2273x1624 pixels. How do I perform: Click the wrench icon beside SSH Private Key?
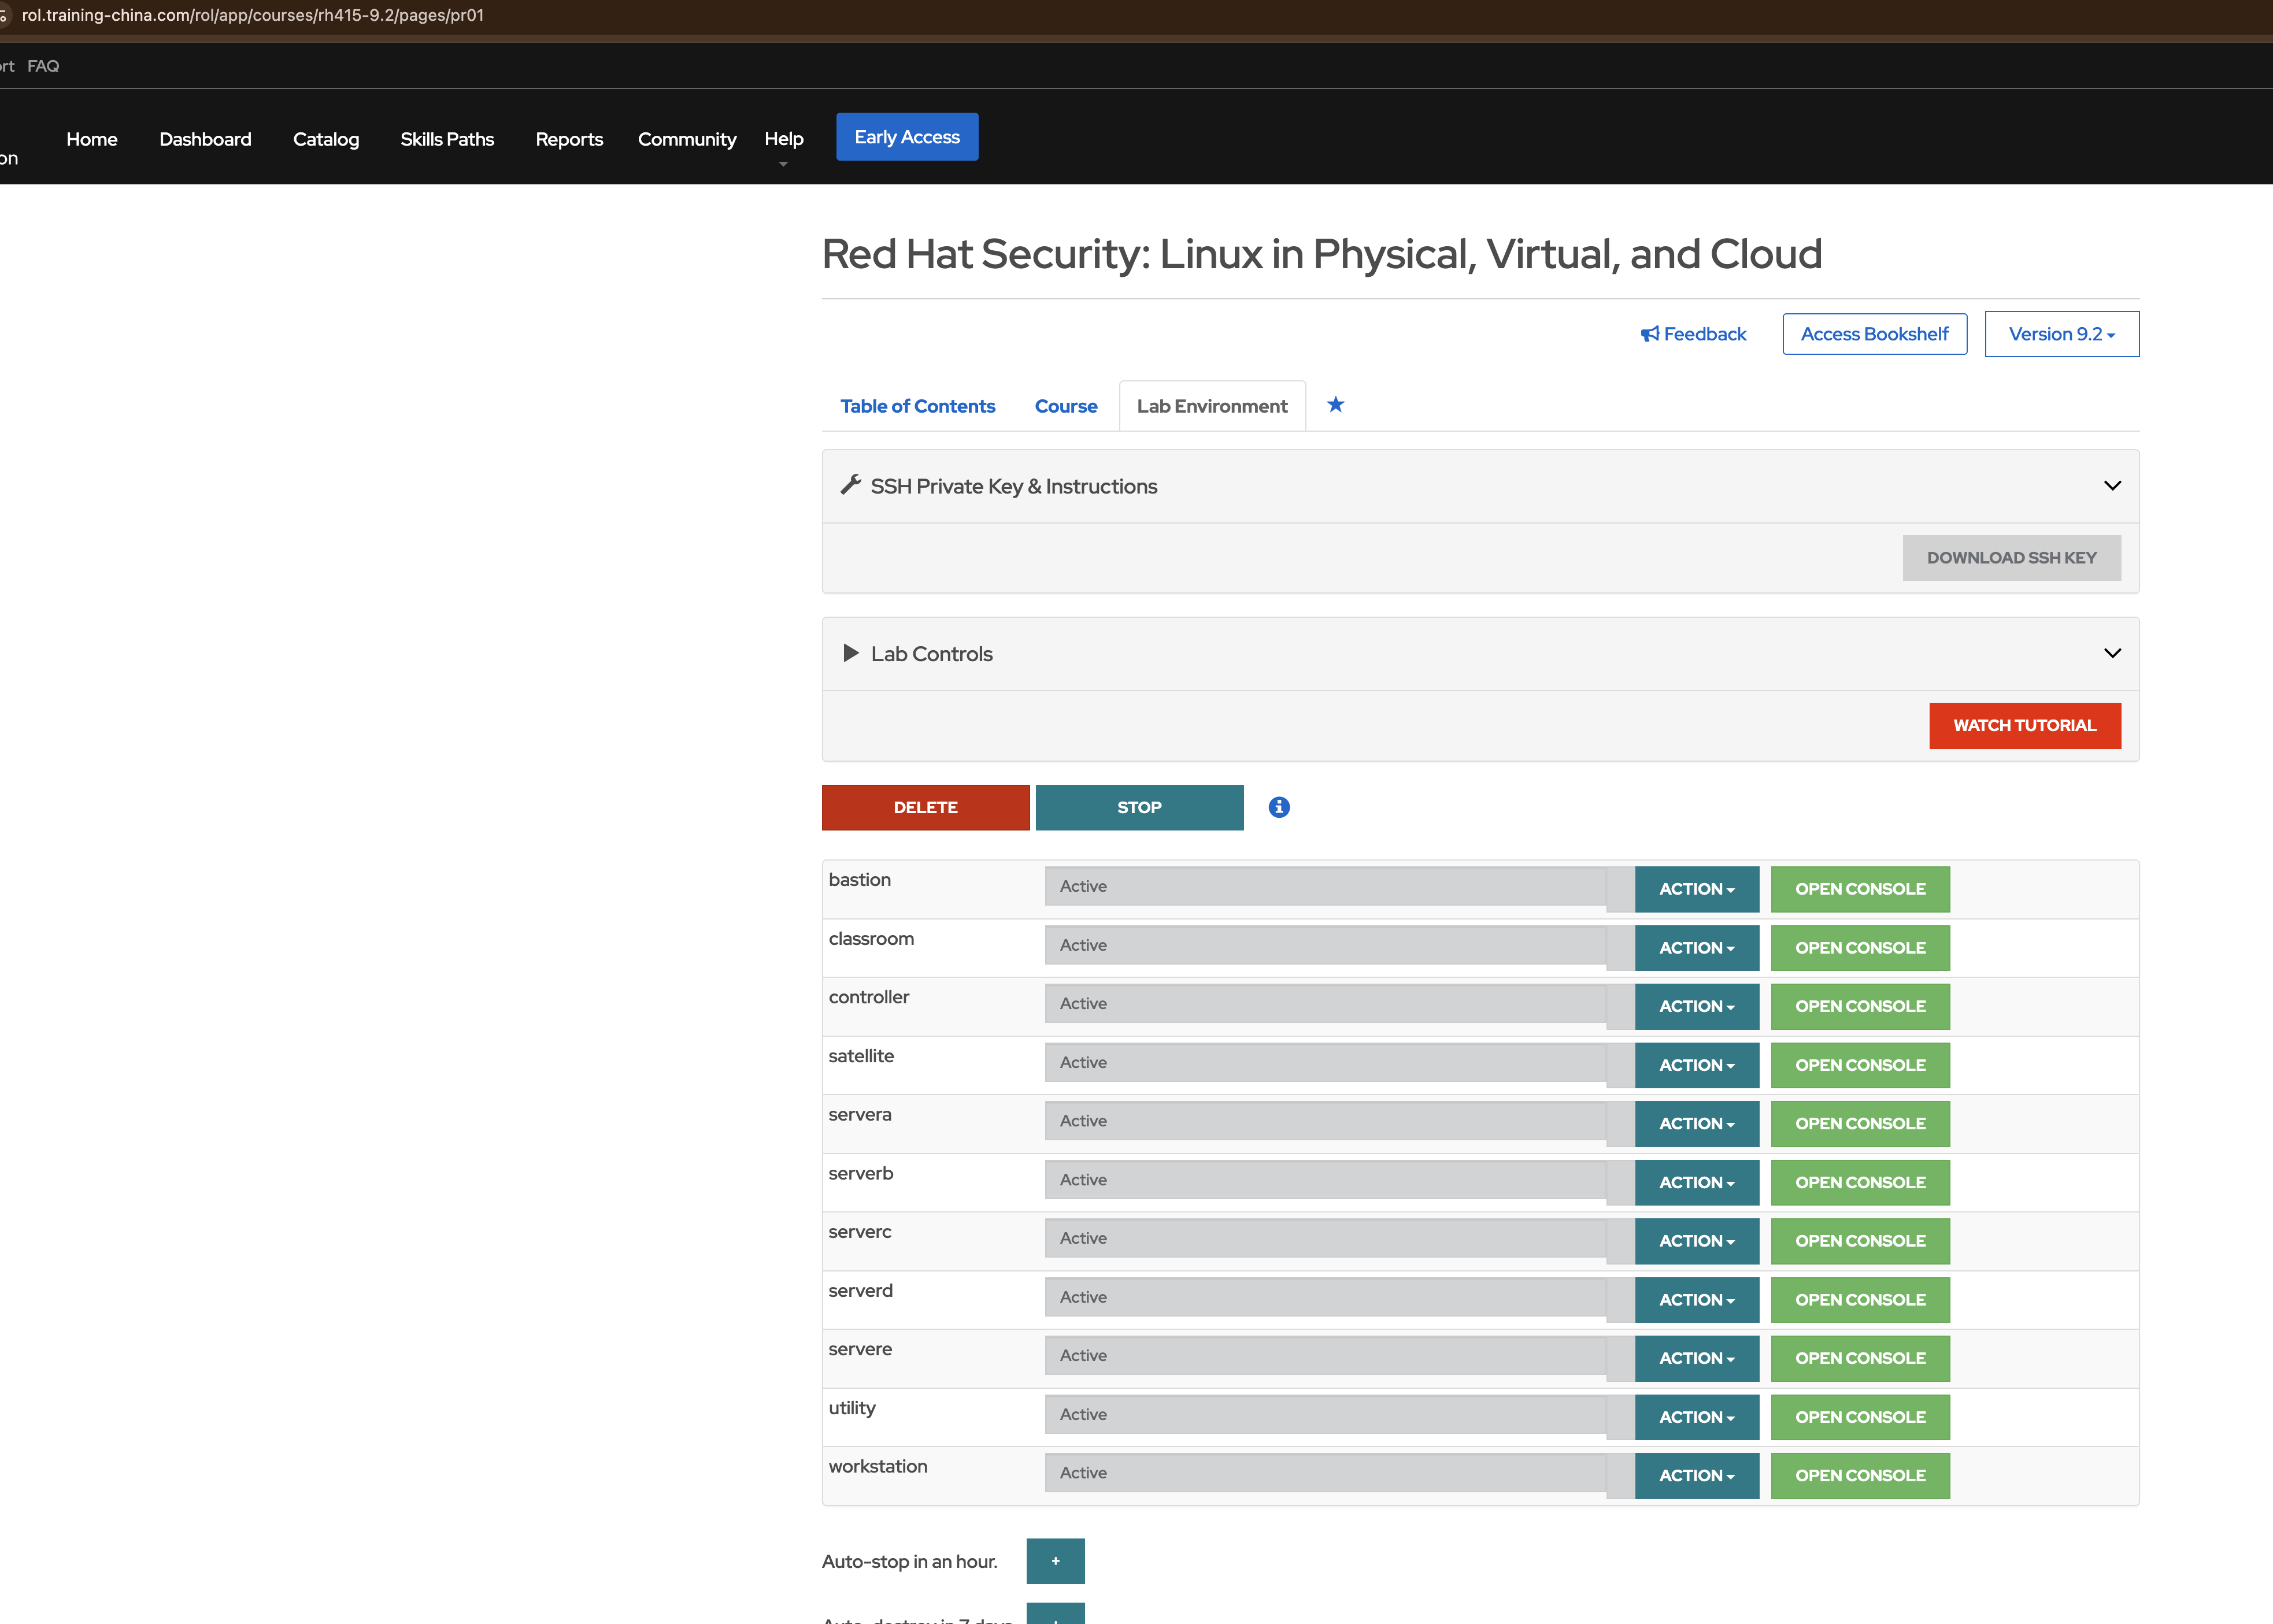(x=850, y=485)
